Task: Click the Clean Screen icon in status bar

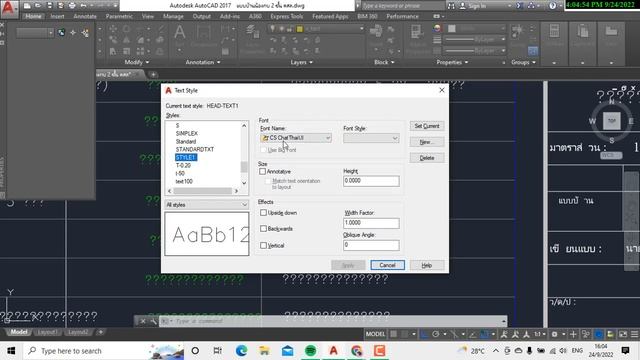Action: click(x=623, y=334)
